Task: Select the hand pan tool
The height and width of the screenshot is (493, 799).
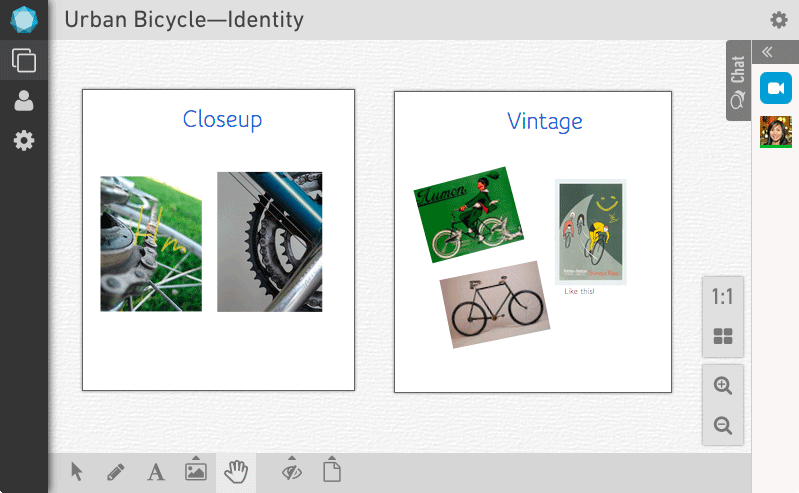Action: (236, 472)
